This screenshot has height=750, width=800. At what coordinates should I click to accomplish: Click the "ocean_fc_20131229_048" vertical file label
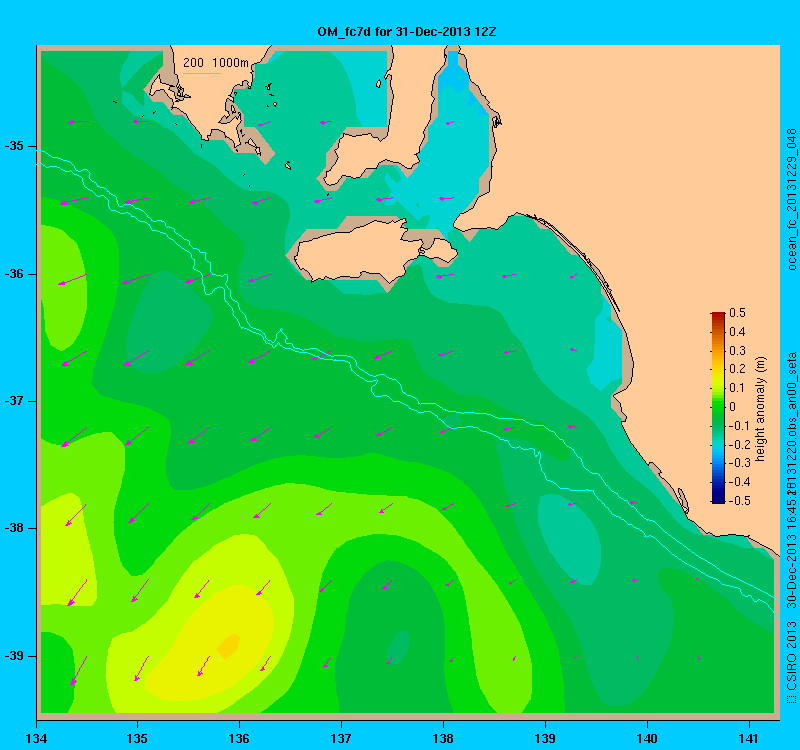(791, 199)
